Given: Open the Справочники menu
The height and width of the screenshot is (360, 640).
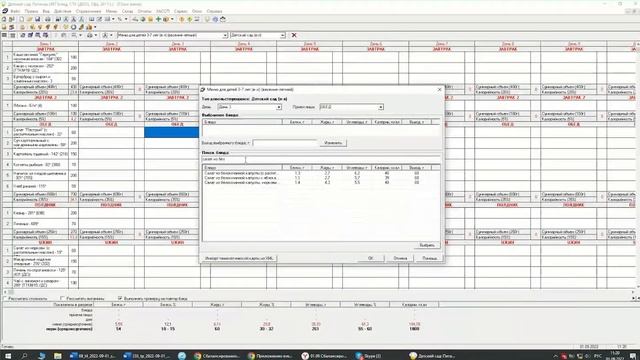Looking at the screenshot, I should pyautogui.click(x=88, y=11).
